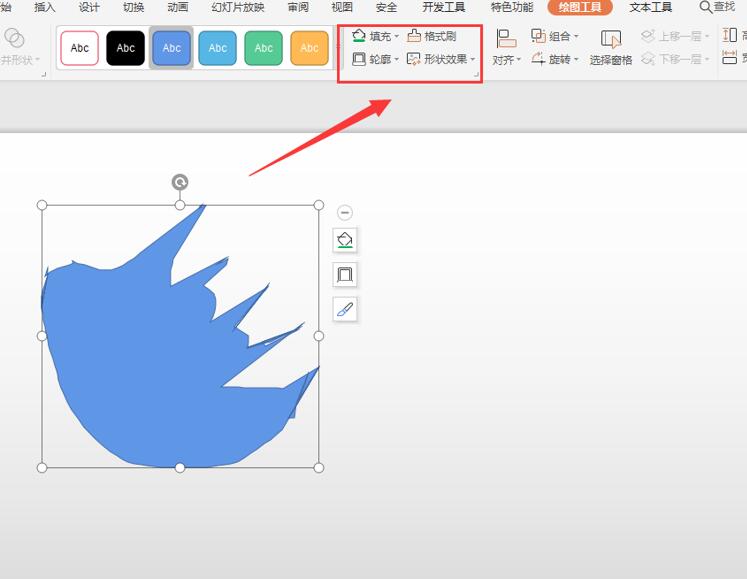747x579 pixels.
Task: Click the bottom-right corner handle of shape
Action: pyautogui.click(x=319, y=467)
